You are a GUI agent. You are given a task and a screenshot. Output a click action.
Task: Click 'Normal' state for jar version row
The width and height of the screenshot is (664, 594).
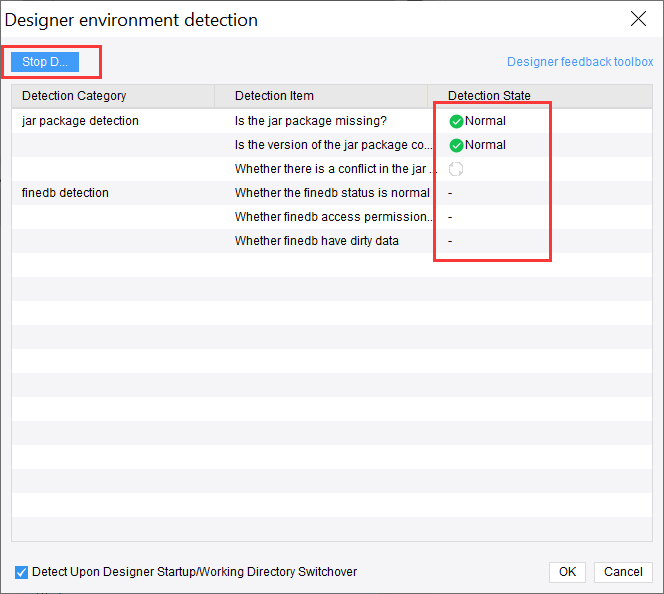point(485,145)
